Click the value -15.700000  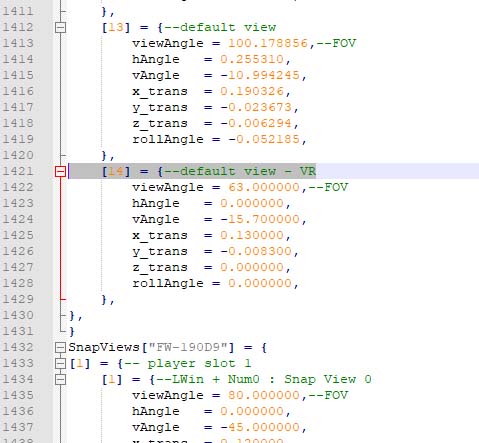[x=260, y=219]
